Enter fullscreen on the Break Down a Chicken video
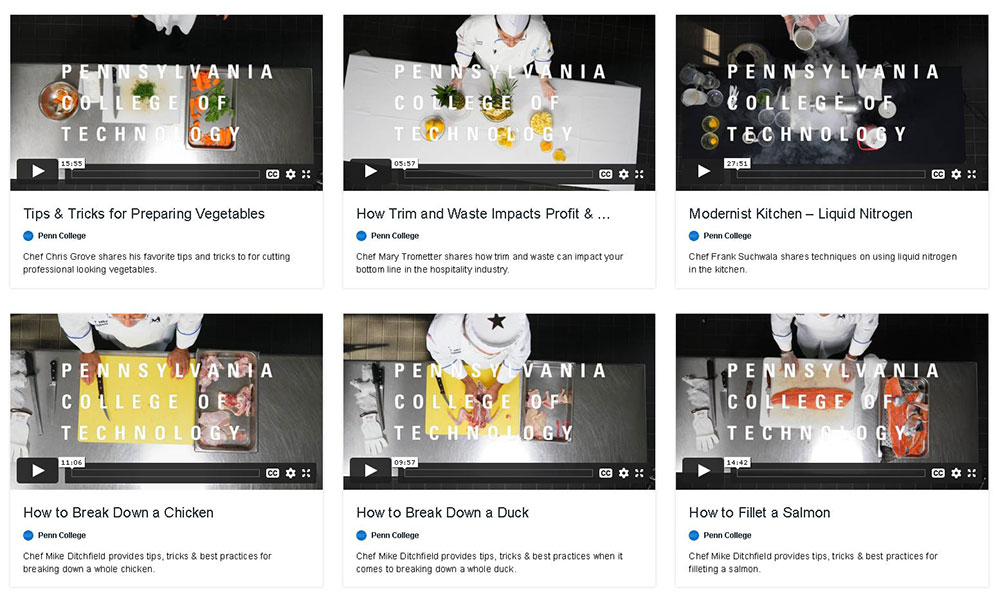This screenshot has width=1000, height=592. [x=306, y=473]
